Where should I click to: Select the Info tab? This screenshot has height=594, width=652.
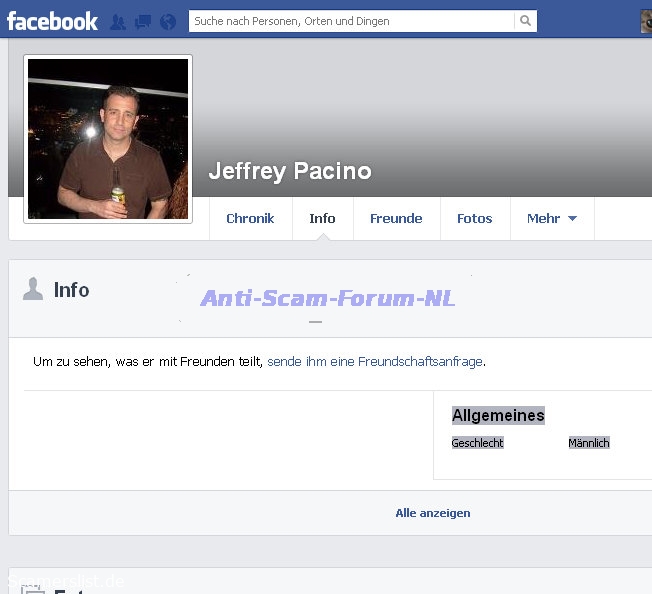pyautogui.click(x=322, y=218)
